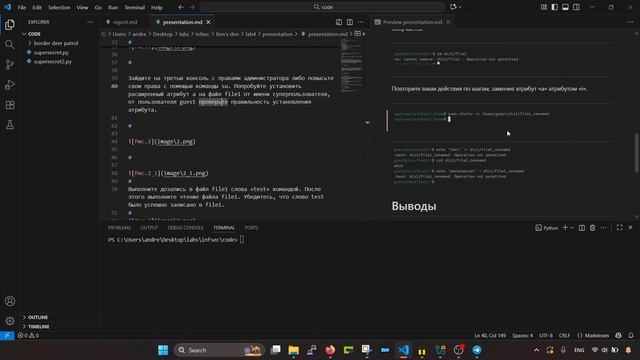640x360 pixels.
Task: Create a new terminal with plus icon
Action: [x=565, y=228]
